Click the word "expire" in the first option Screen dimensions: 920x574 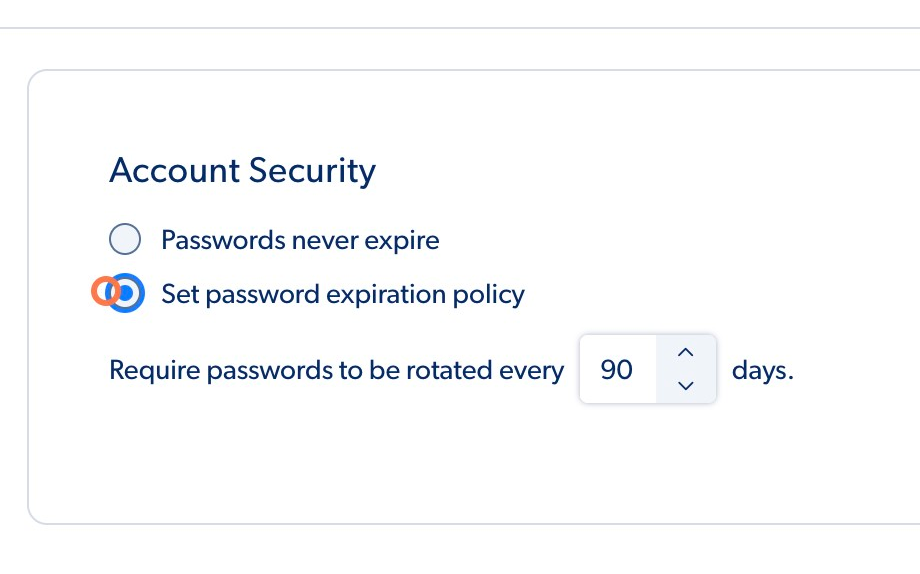(x=402, y=241)
